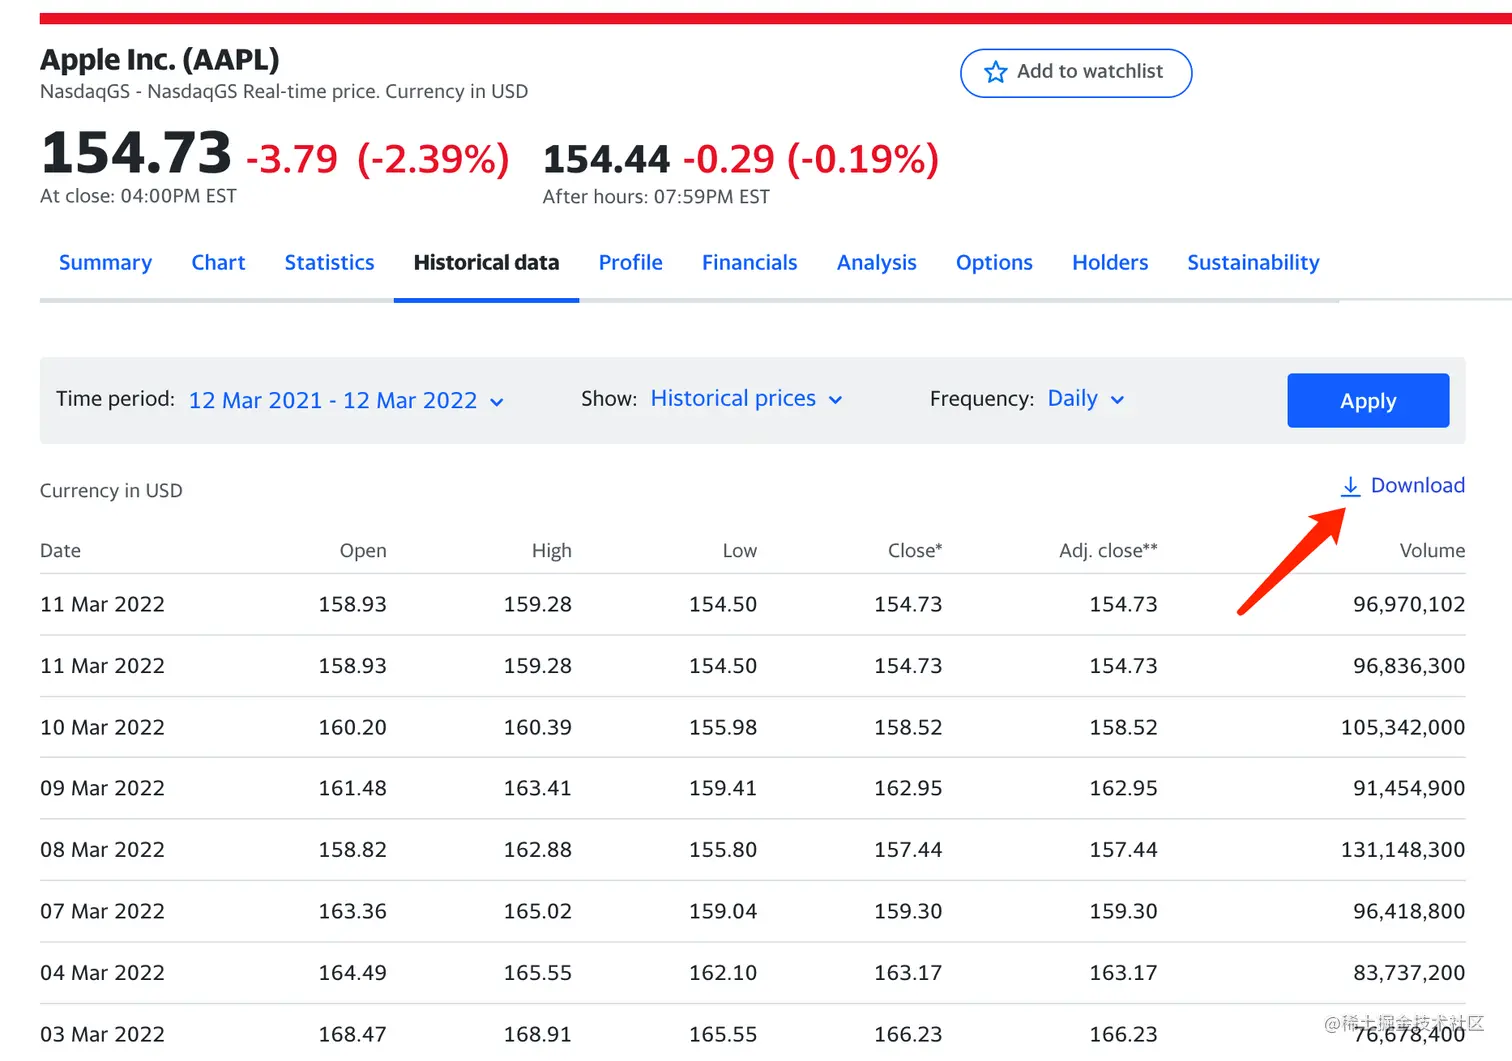Click open price 161.48

point(352,788)
